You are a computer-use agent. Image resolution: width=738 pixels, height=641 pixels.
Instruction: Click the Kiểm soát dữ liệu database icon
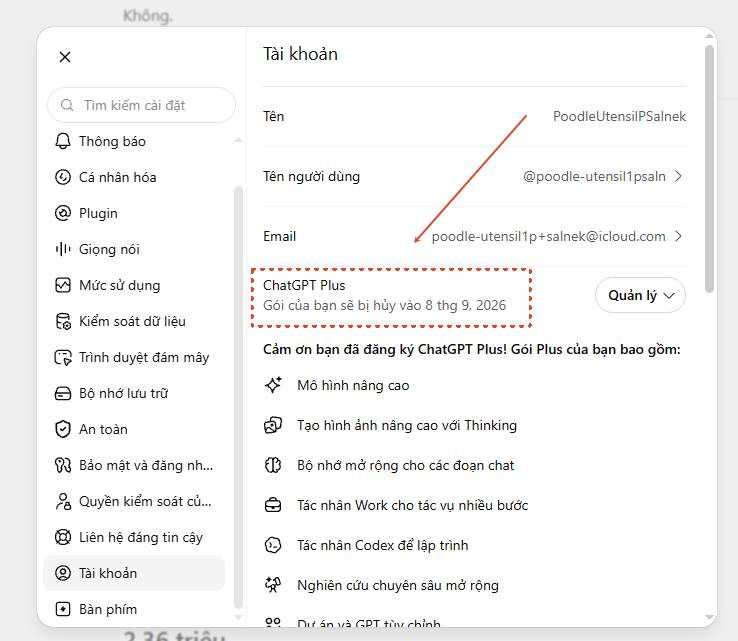pos(63,321)
